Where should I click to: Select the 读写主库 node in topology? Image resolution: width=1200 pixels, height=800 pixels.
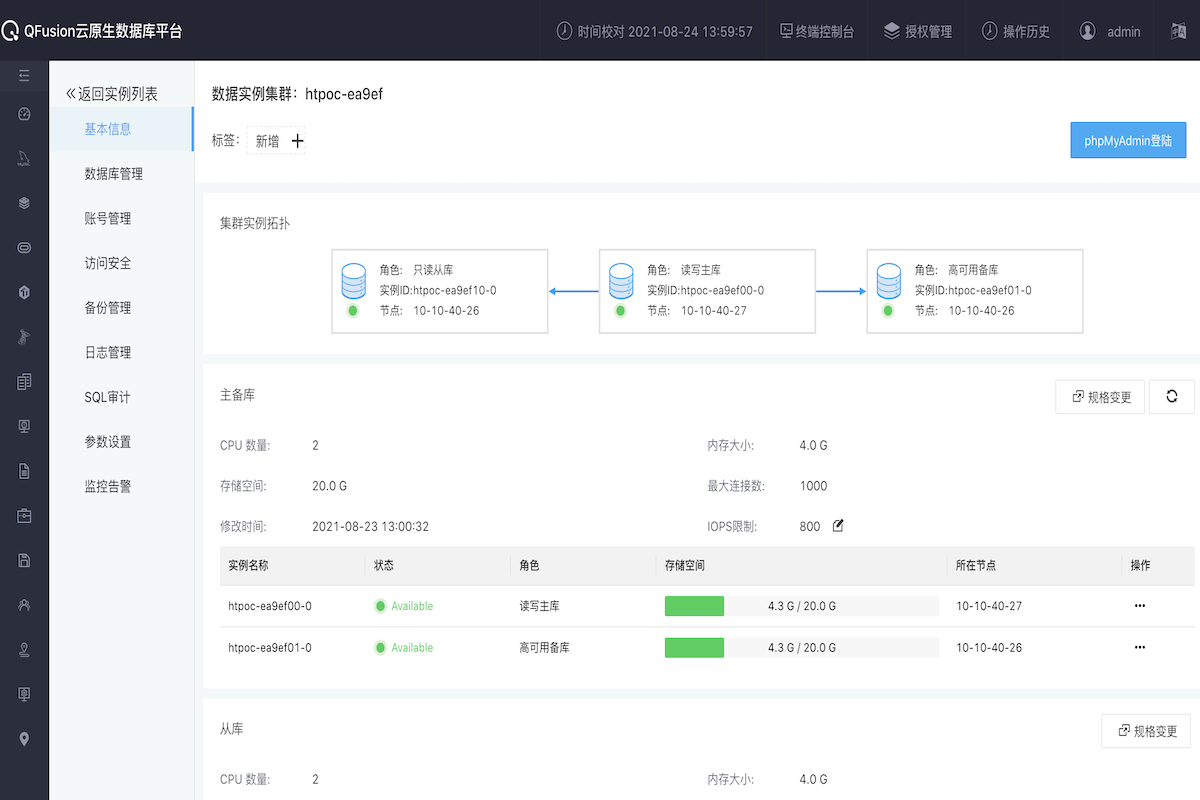click(x=706, y=290)
